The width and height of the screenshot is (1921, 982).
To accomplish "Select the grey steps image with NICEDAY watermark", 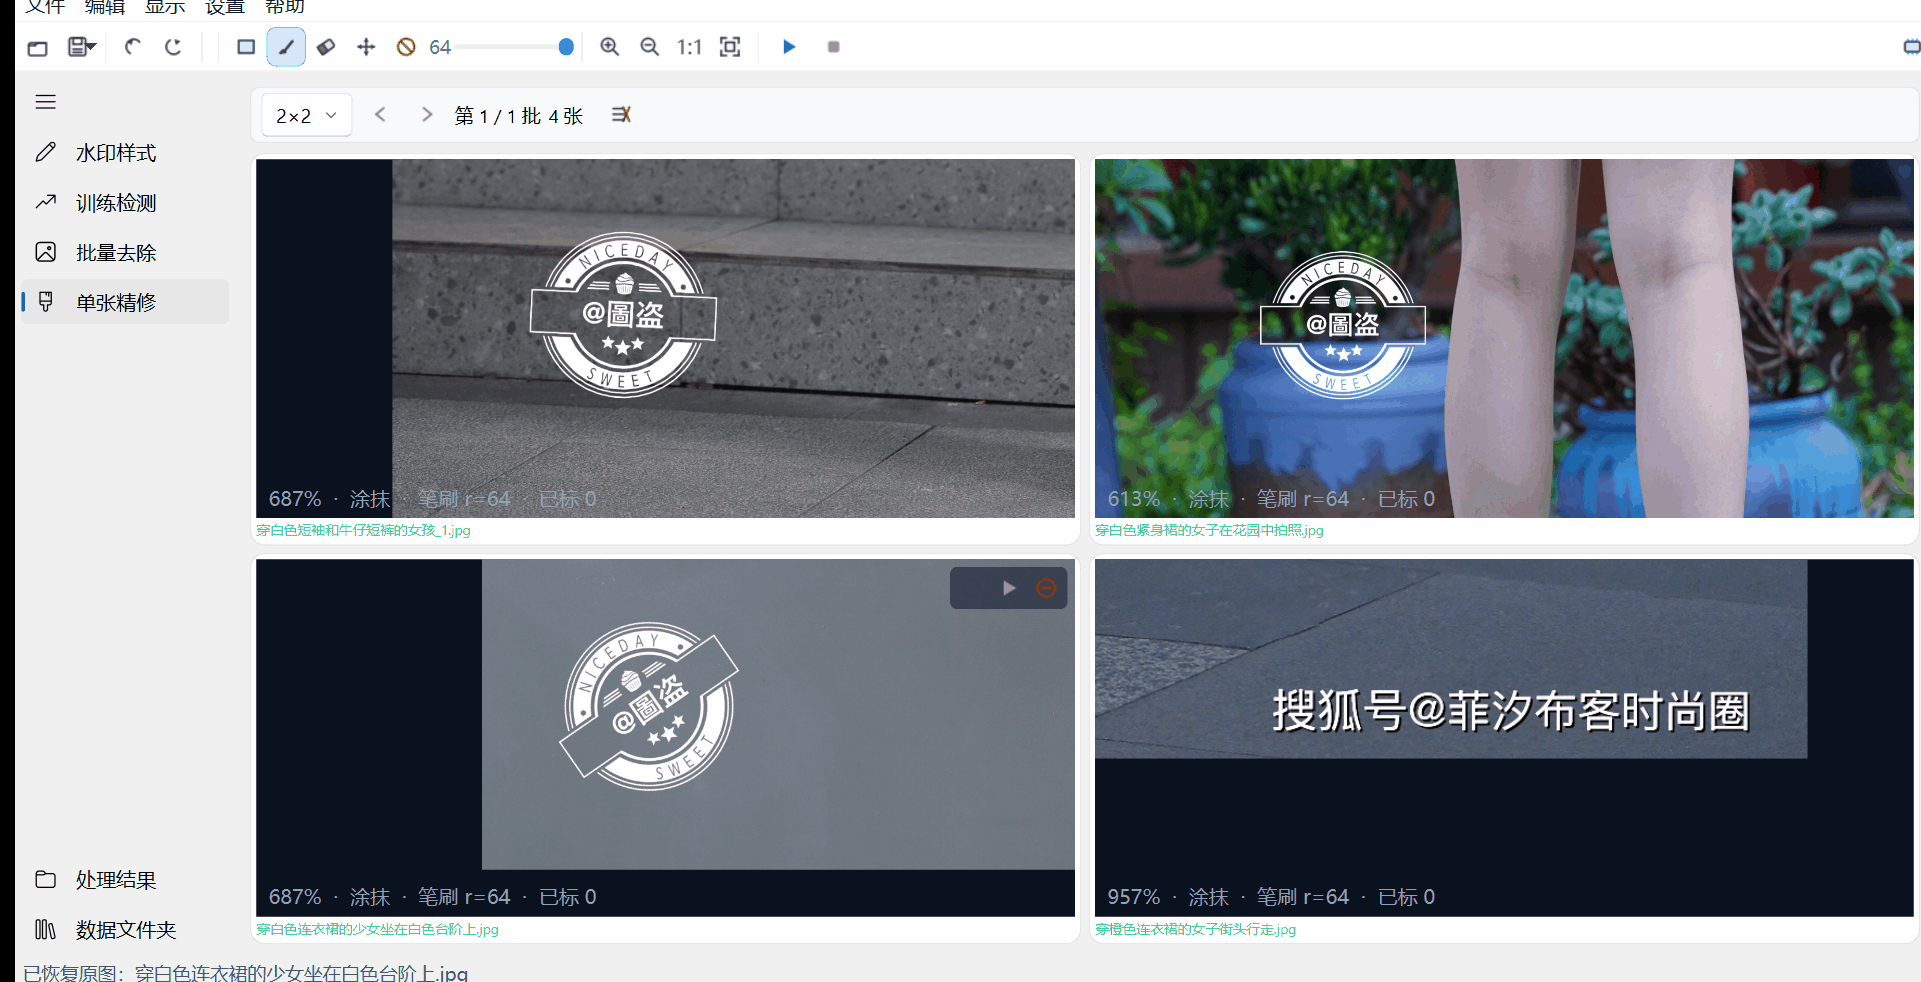I will [665, 338].
